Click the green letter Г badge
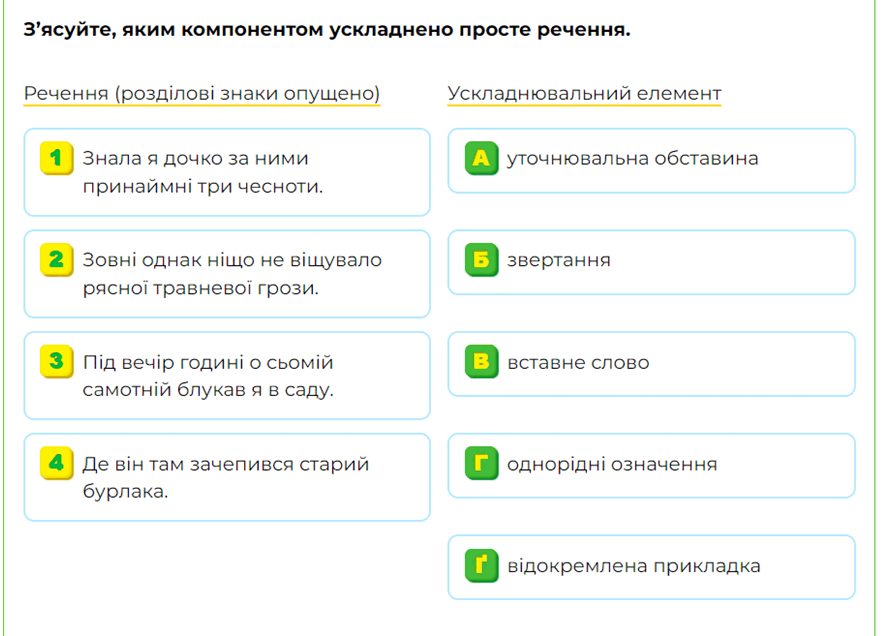The width and height of the screenshot is (886, 636). [x=481, y=463]
